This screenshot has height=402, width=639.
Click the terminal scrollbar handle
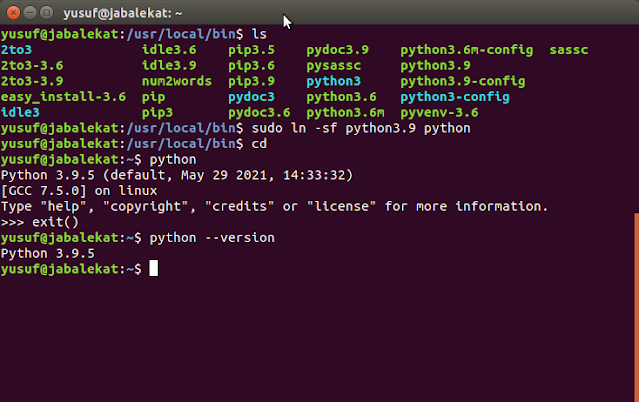tap(637, 307)
